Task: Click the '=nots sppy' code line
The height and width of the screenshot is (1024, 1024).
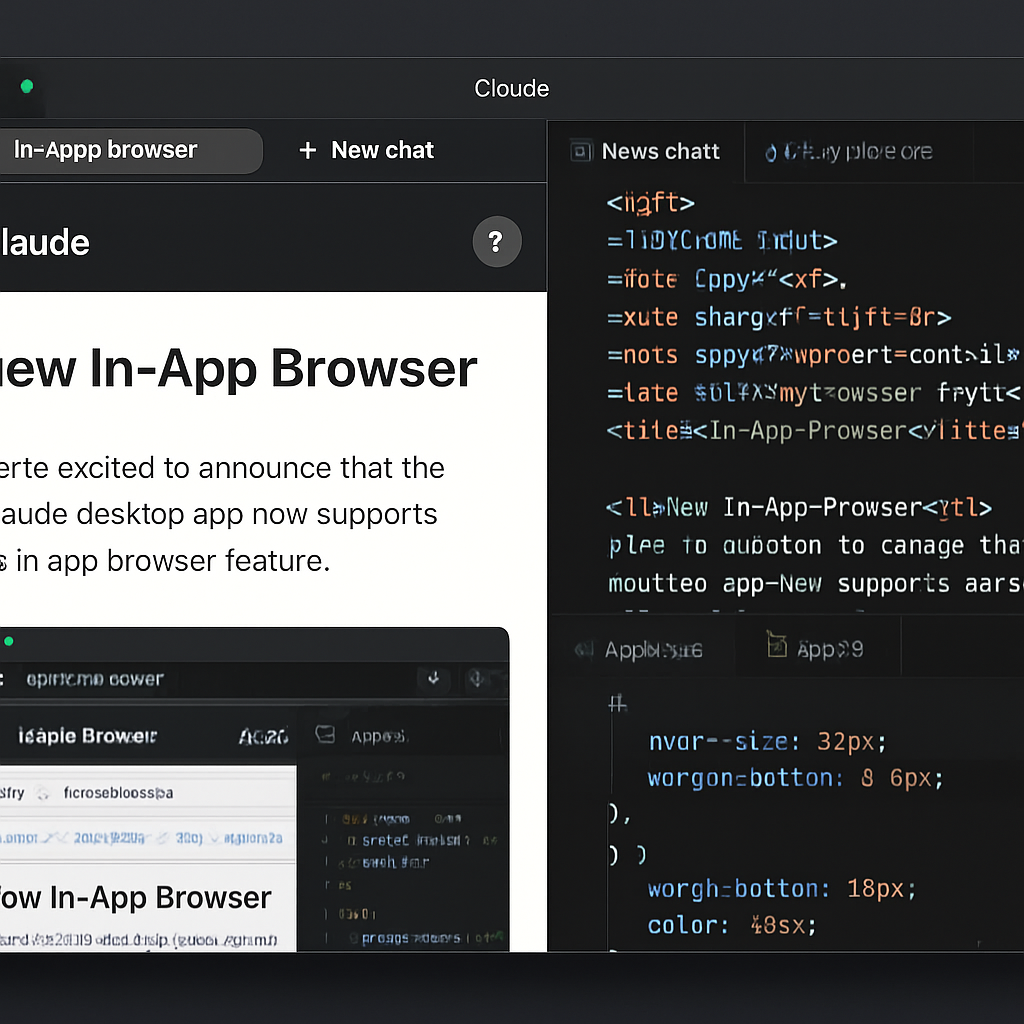Action: tap(813, 355)
